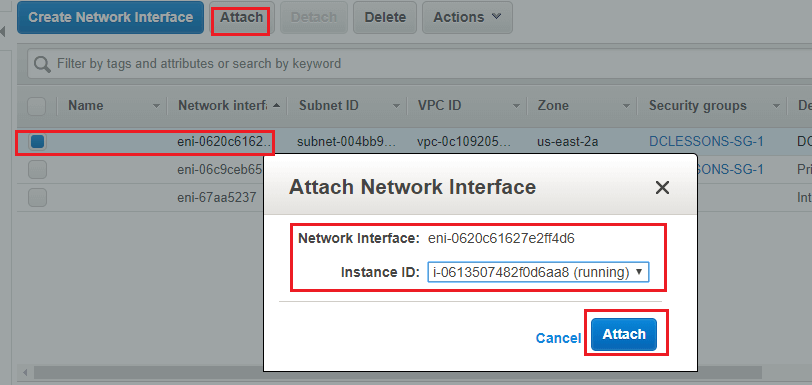
Task: Click the search magnifier icon in filter bar
Action: [42, 64]
